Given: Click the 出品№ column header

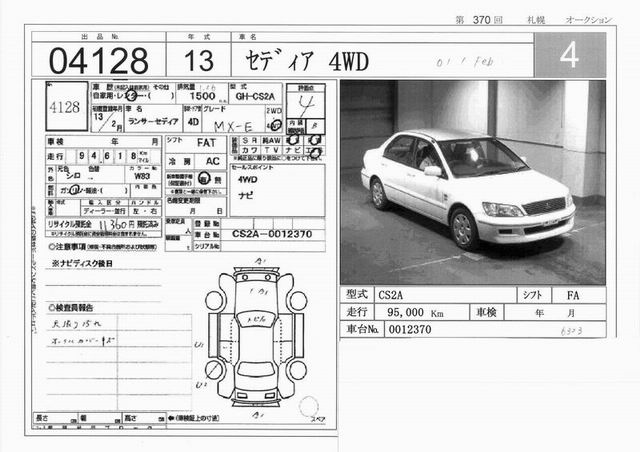Looking at the screenshot, I should point(100,37).
